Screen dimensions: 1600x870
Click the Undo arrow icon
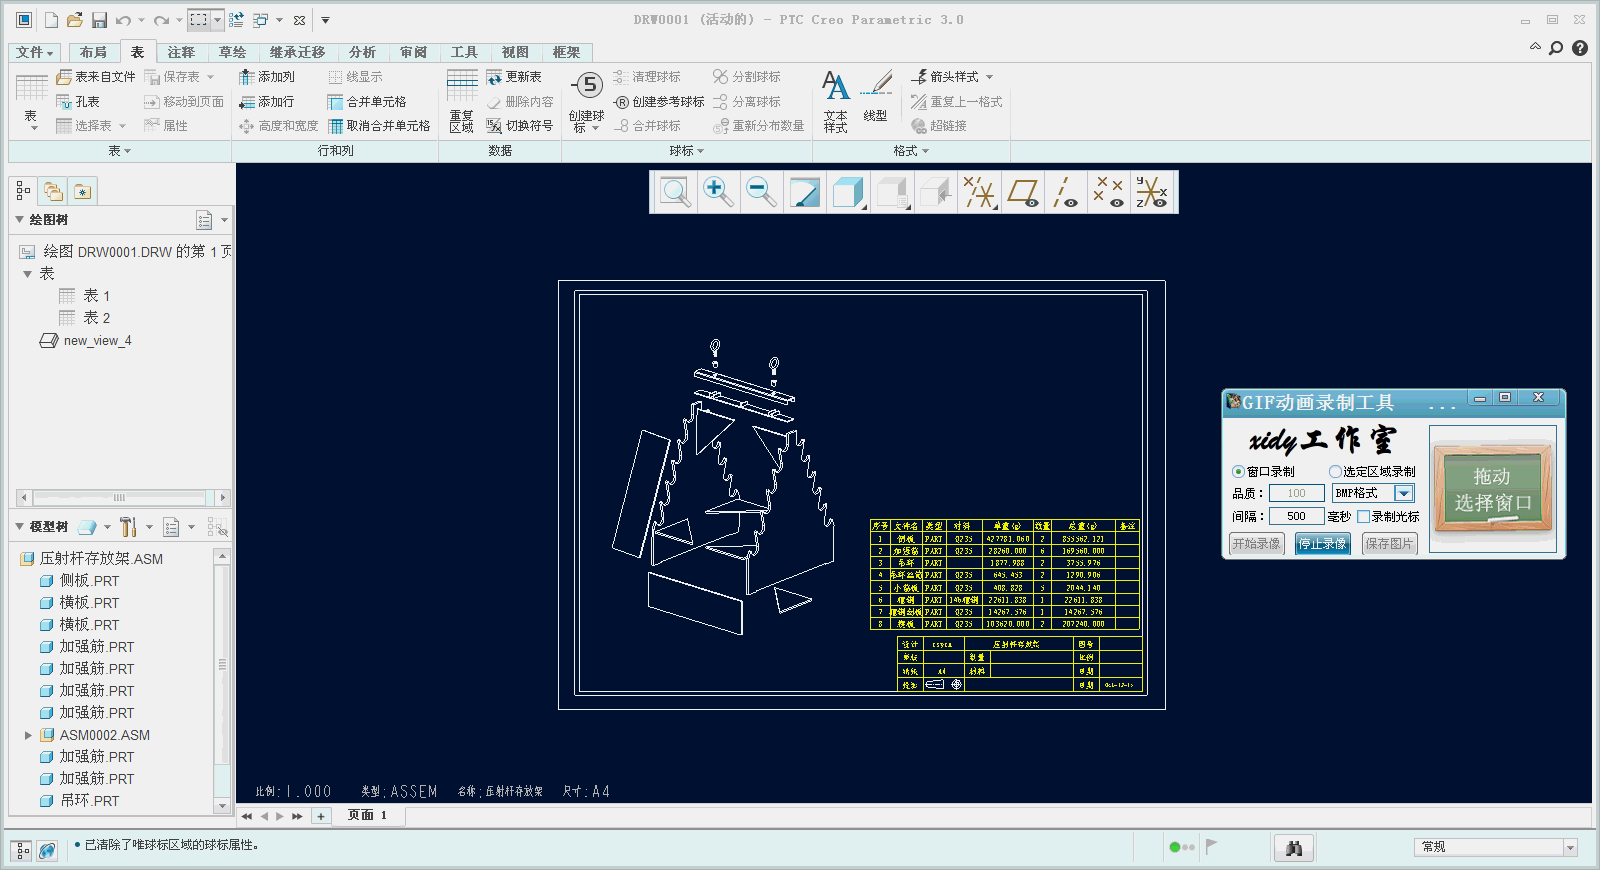(123, 20)
